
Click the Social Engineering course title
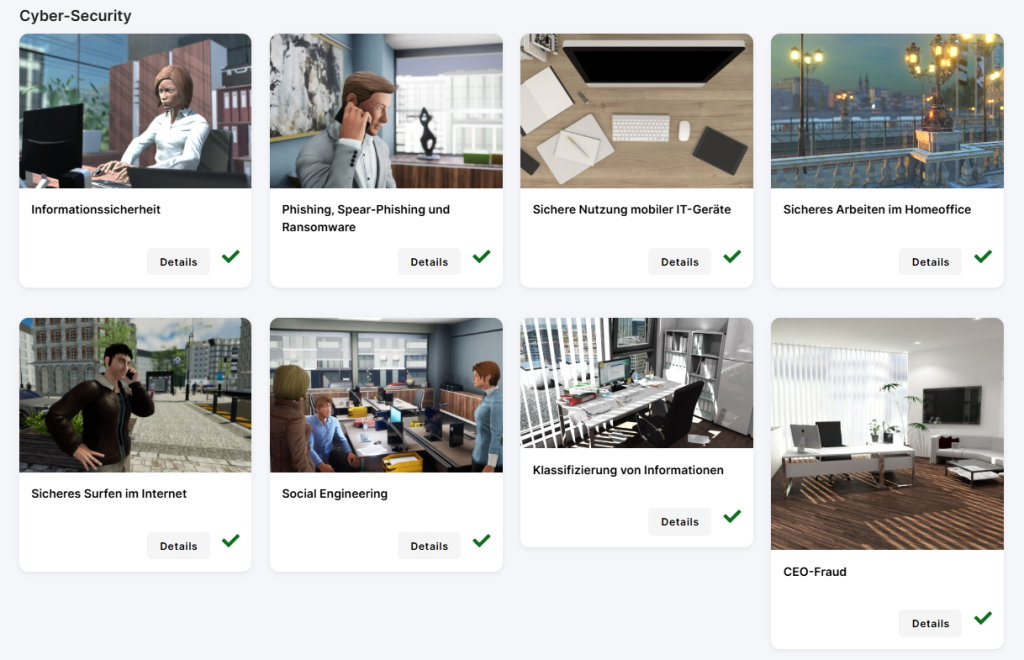tap(334, 494)
